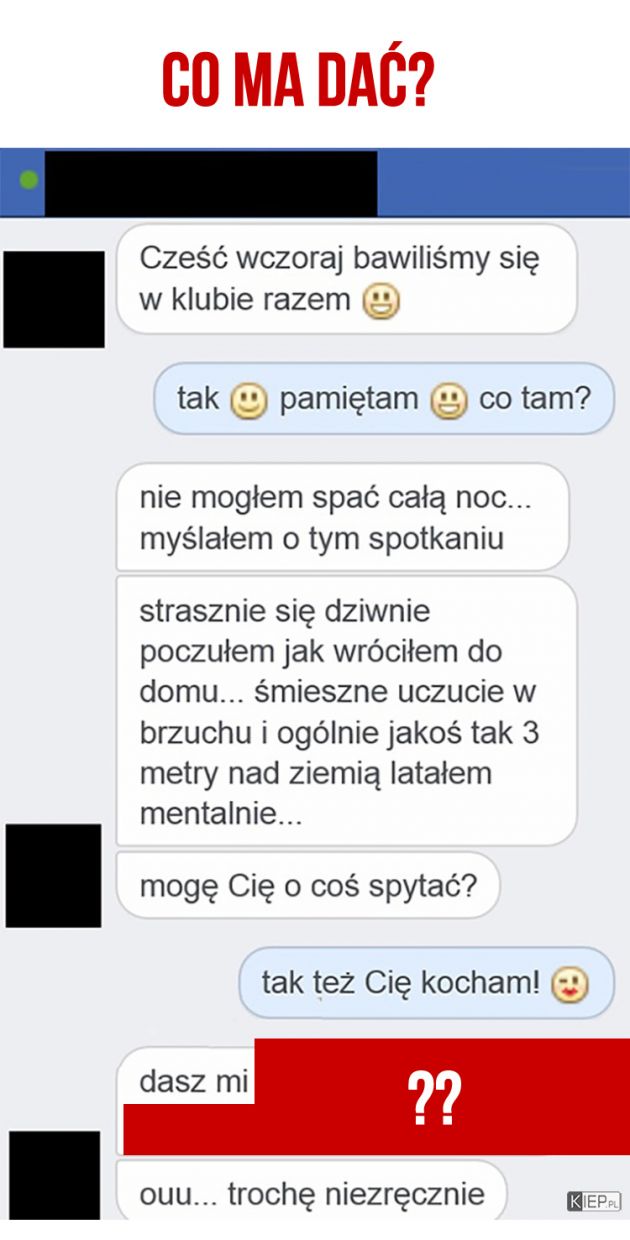Select the 'ouu... trochę niezręcznie' message

tap(312, 1192)
